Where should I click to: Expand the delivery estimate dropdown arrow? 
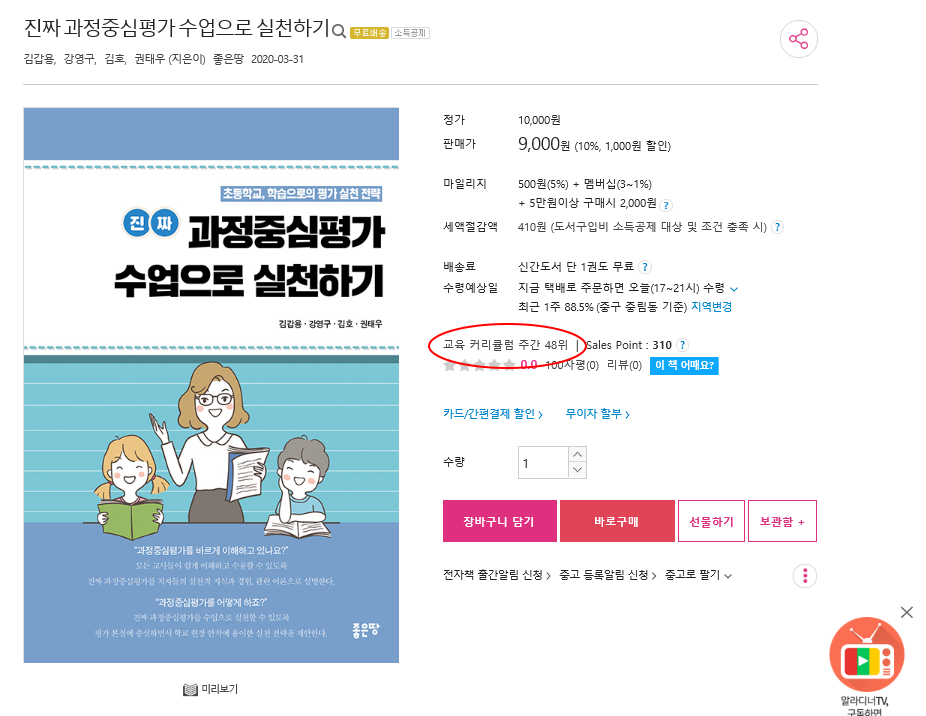[x=734, y=289]
